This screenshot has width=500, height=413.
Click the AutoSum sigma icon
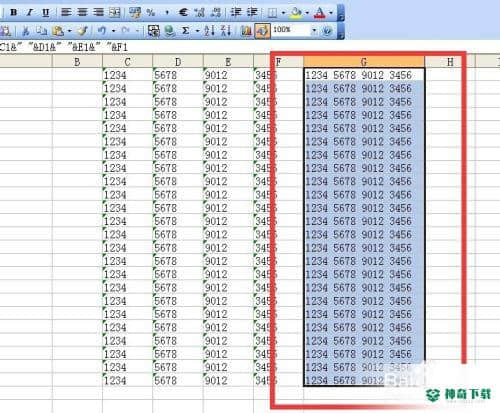pyautogui.click(x=186, y=31)
